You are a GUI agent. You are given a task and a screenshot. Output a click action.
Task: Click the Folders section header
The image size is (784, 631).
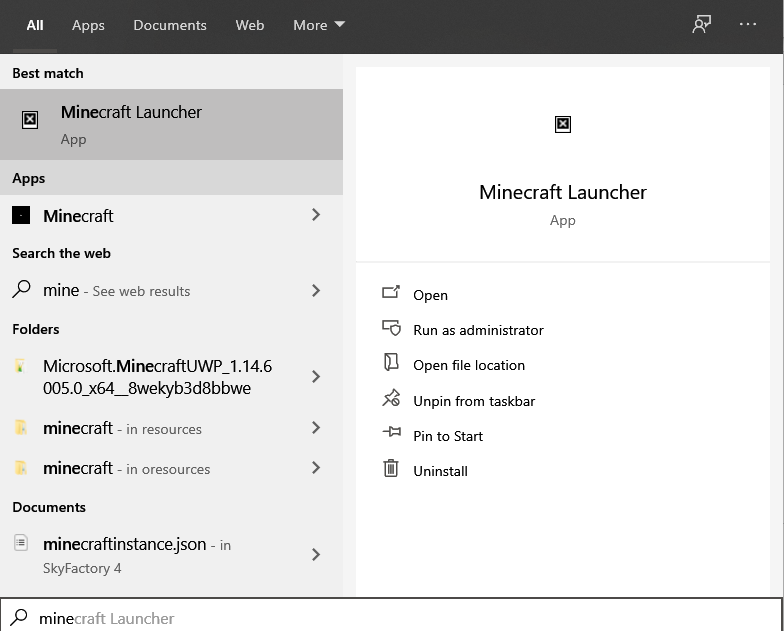[x=36, y=329]
